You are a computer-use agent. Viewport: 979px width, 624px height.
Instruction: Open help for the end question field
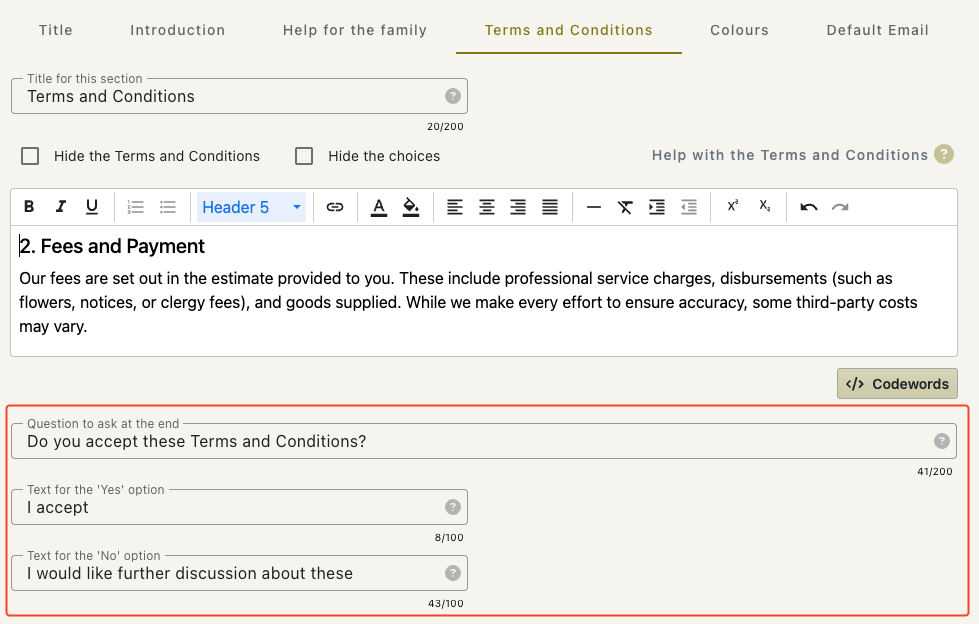(x=942, y=441)
